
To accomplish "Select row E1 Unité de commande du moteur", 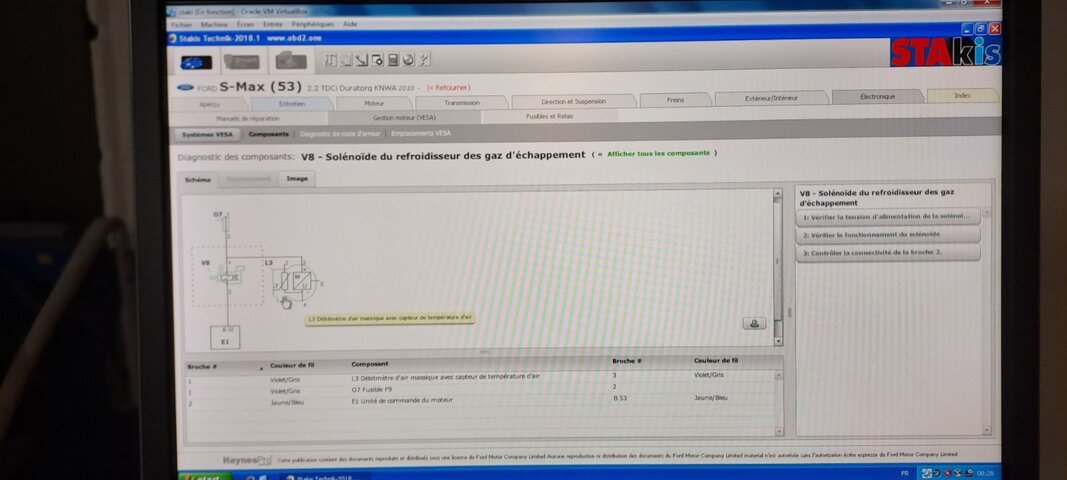I will click(480, 400).
